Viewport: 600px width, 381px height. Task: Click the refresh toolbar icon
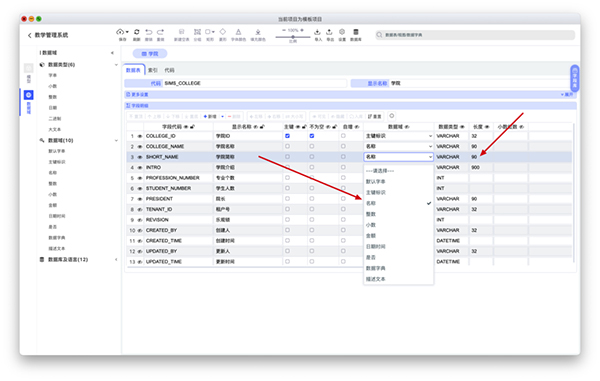point(137,32)
